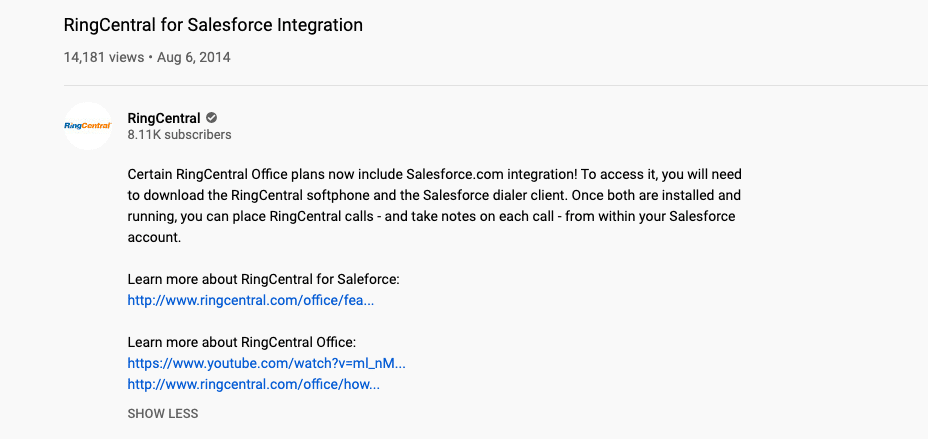This screenshot has width=928, height=439.
Task: Click the 8.11K subscribers count
Action: point(179,135)
